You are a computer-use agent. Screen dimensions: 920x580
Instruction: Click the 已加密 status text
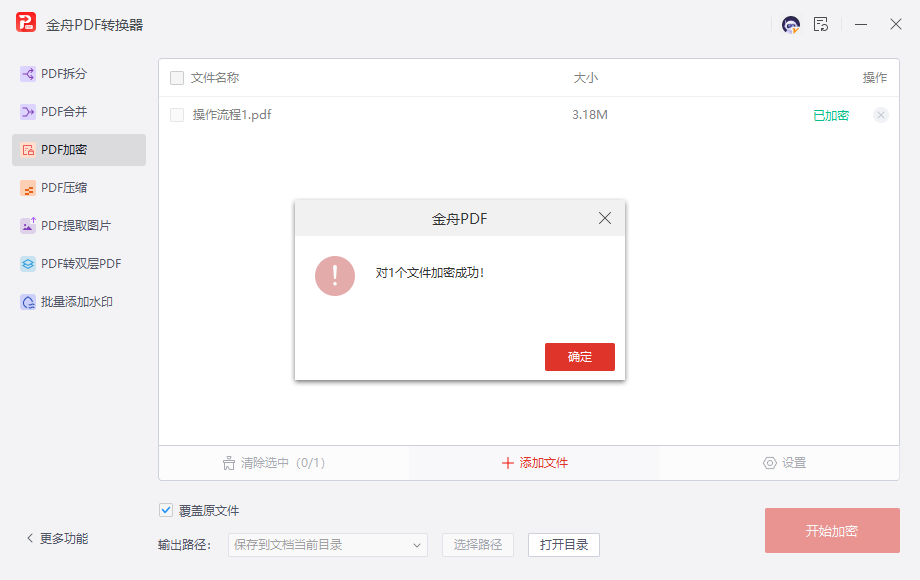pyautogui.click(x=831, y=116)
